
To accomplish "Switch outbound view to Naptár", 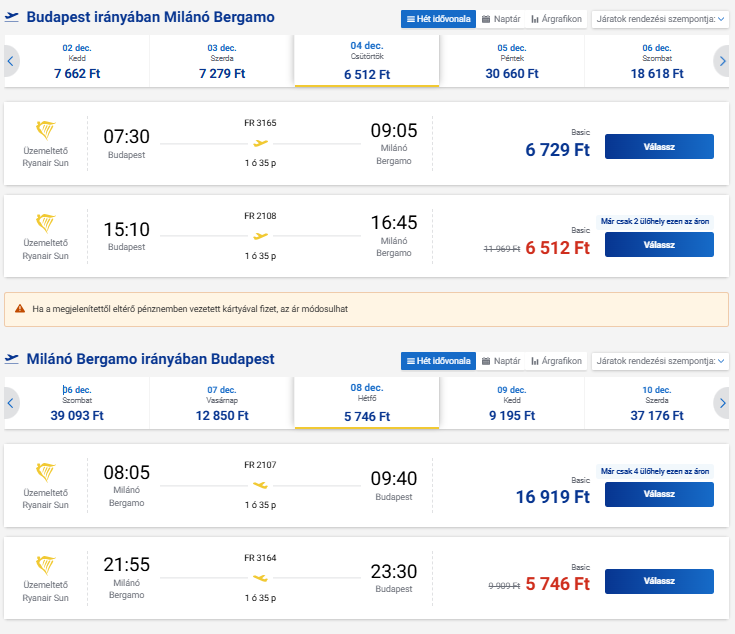I will [x=500, y=19].
